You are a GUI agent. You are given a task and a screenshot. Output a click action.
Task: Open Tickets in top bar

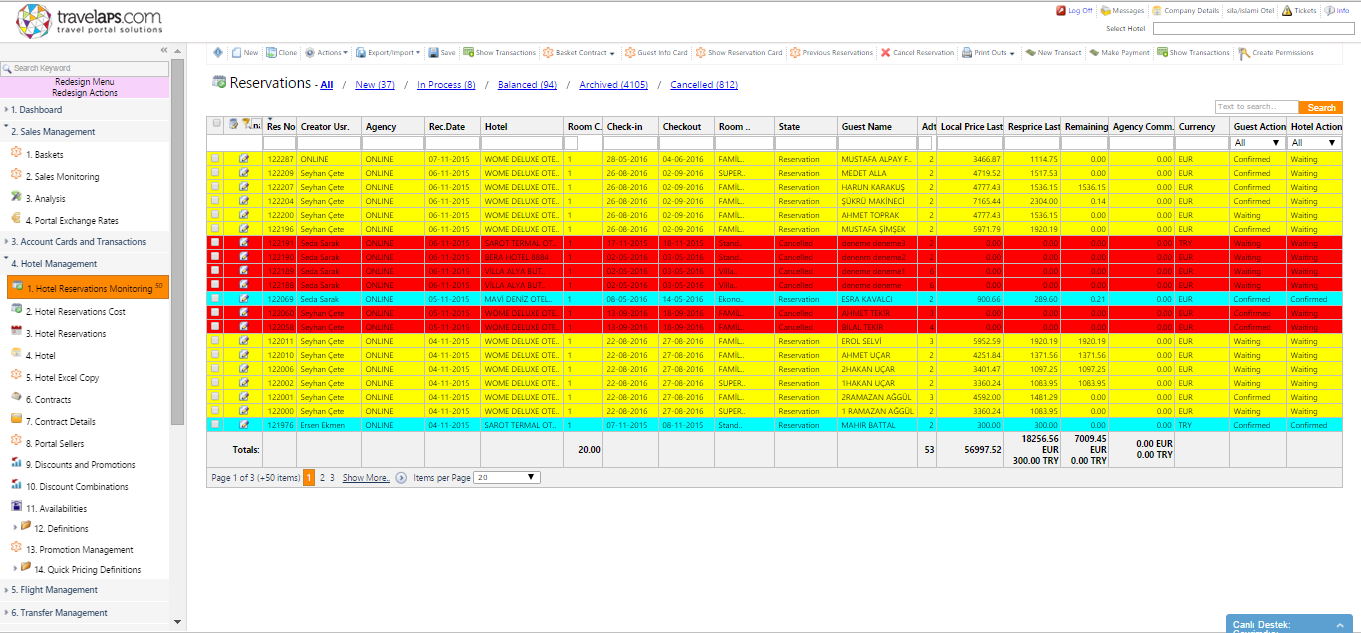tap(1299, 11)
